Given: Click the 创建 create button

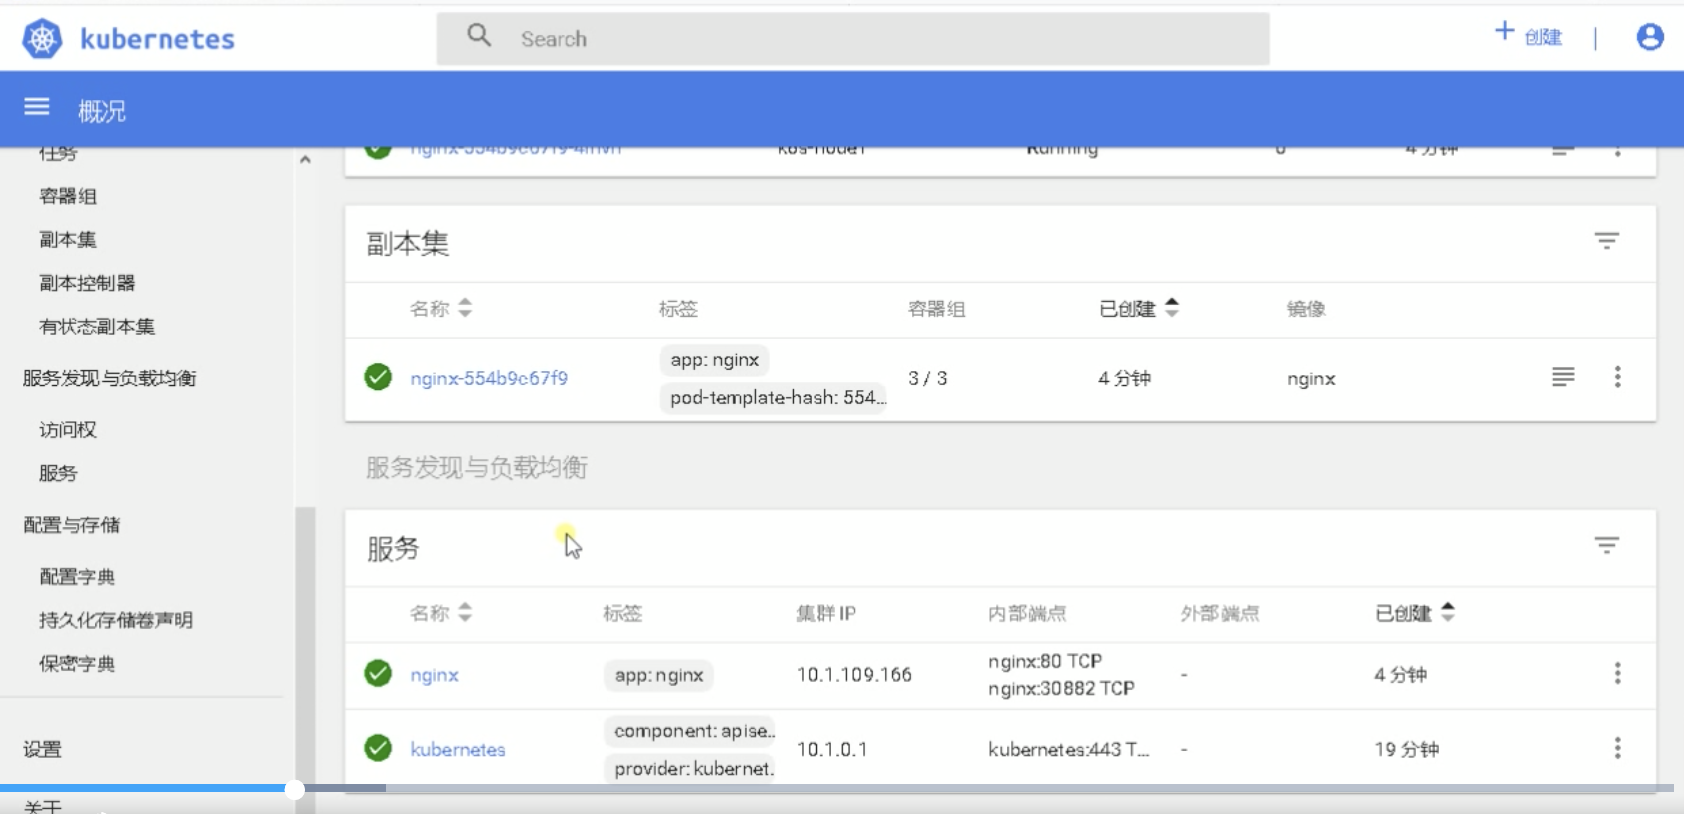Looking at the screenshot, I should coord(1529,36).
